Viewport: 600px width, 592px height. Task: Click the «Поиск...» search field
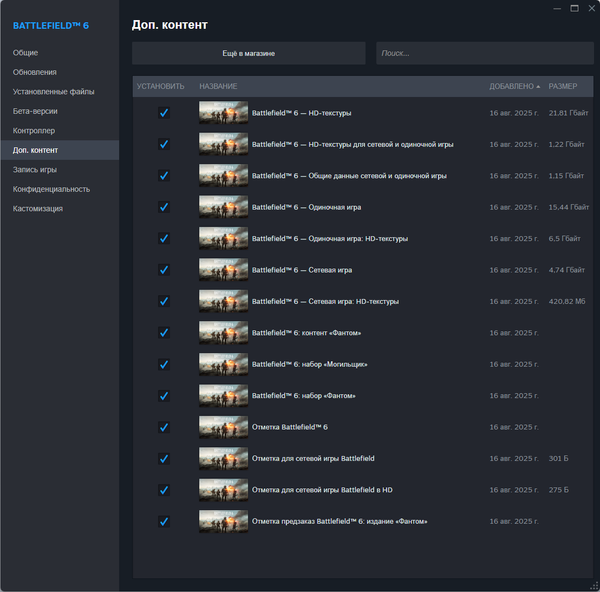[484, 53]
